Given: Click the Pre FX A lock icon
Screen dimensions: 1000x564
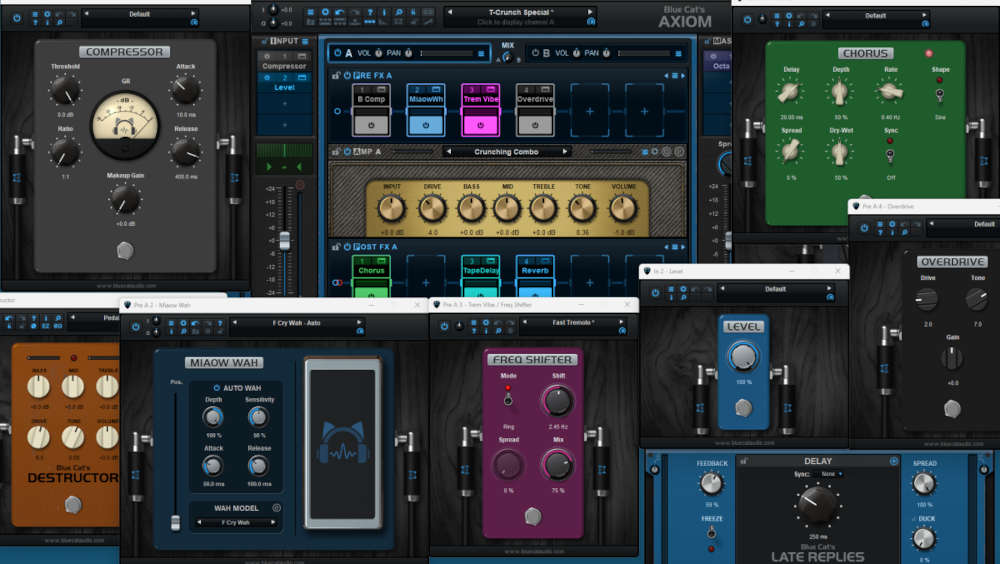Looking at the screenshot, I should point(336,76).
